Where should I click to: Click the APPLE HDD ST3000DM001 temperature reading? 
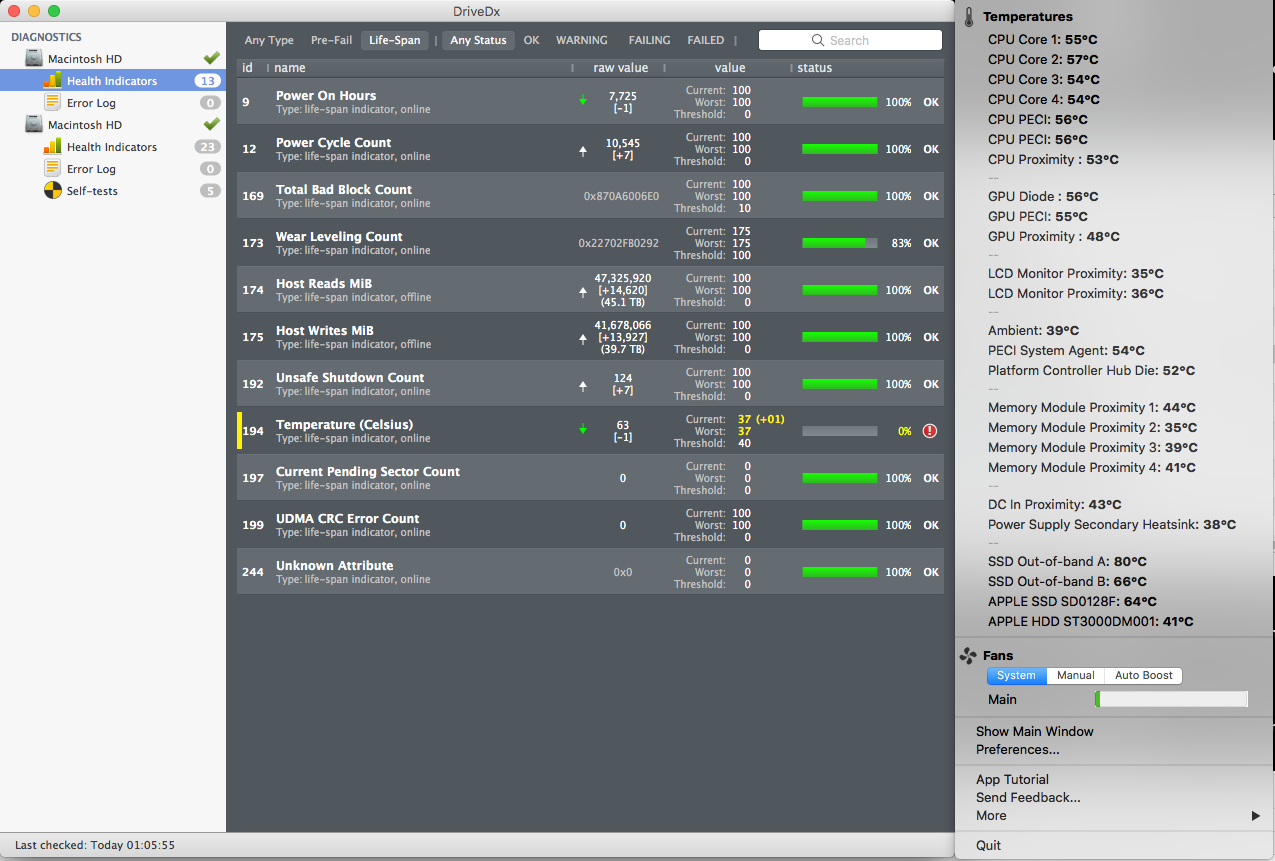point(1091,622)
